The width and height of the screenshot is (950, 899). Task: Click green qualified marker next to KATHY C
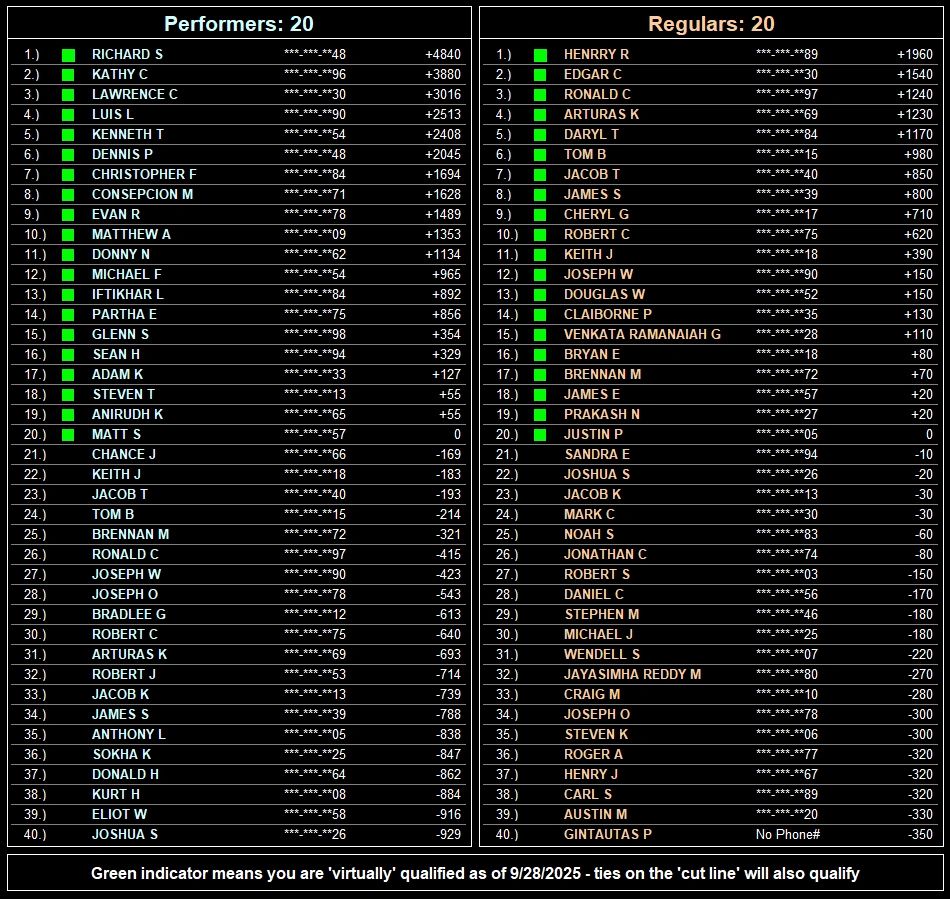pos(69,75)
